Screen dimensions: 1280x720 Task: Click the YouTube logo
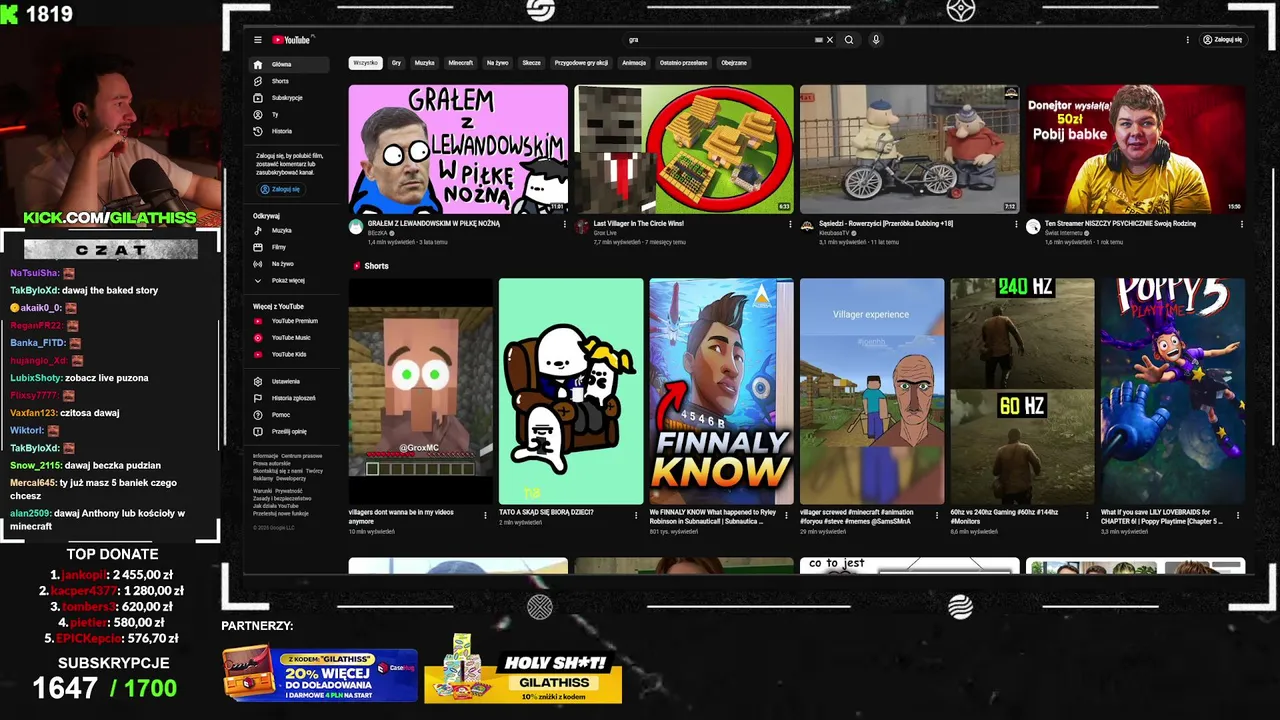tap(292, 40)
